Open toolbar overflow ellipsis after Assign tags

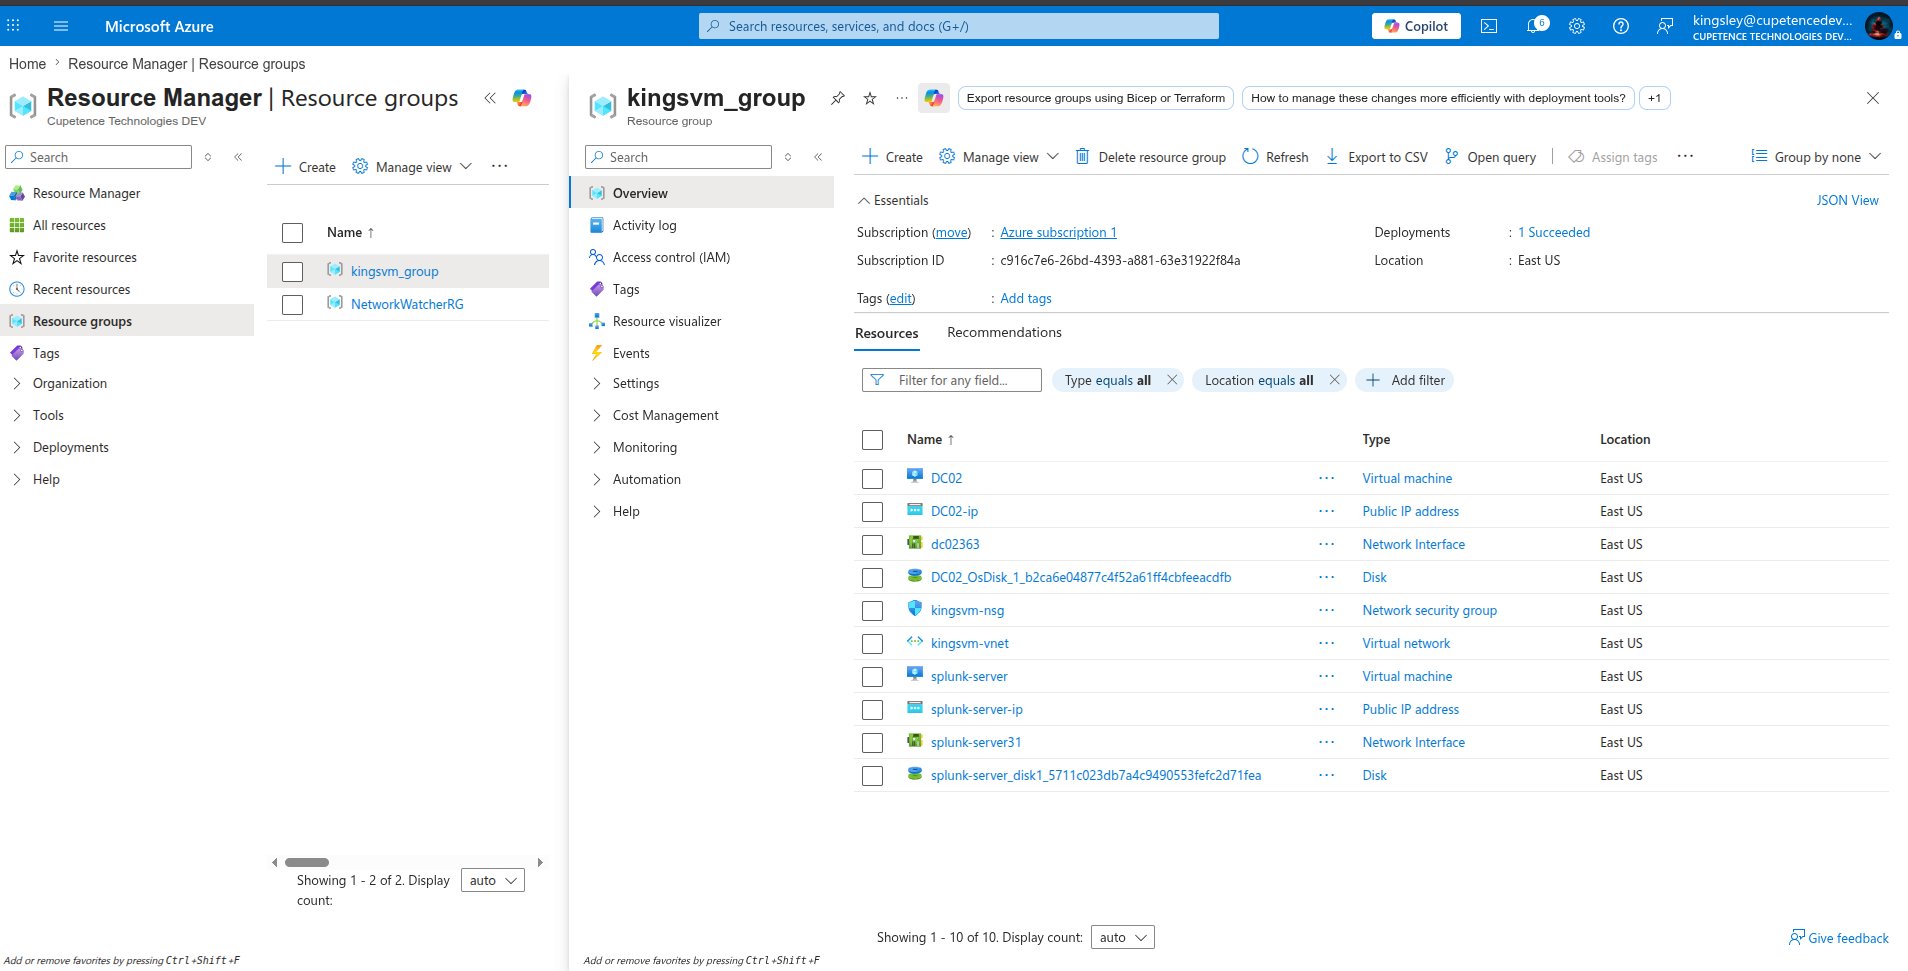1685,157
